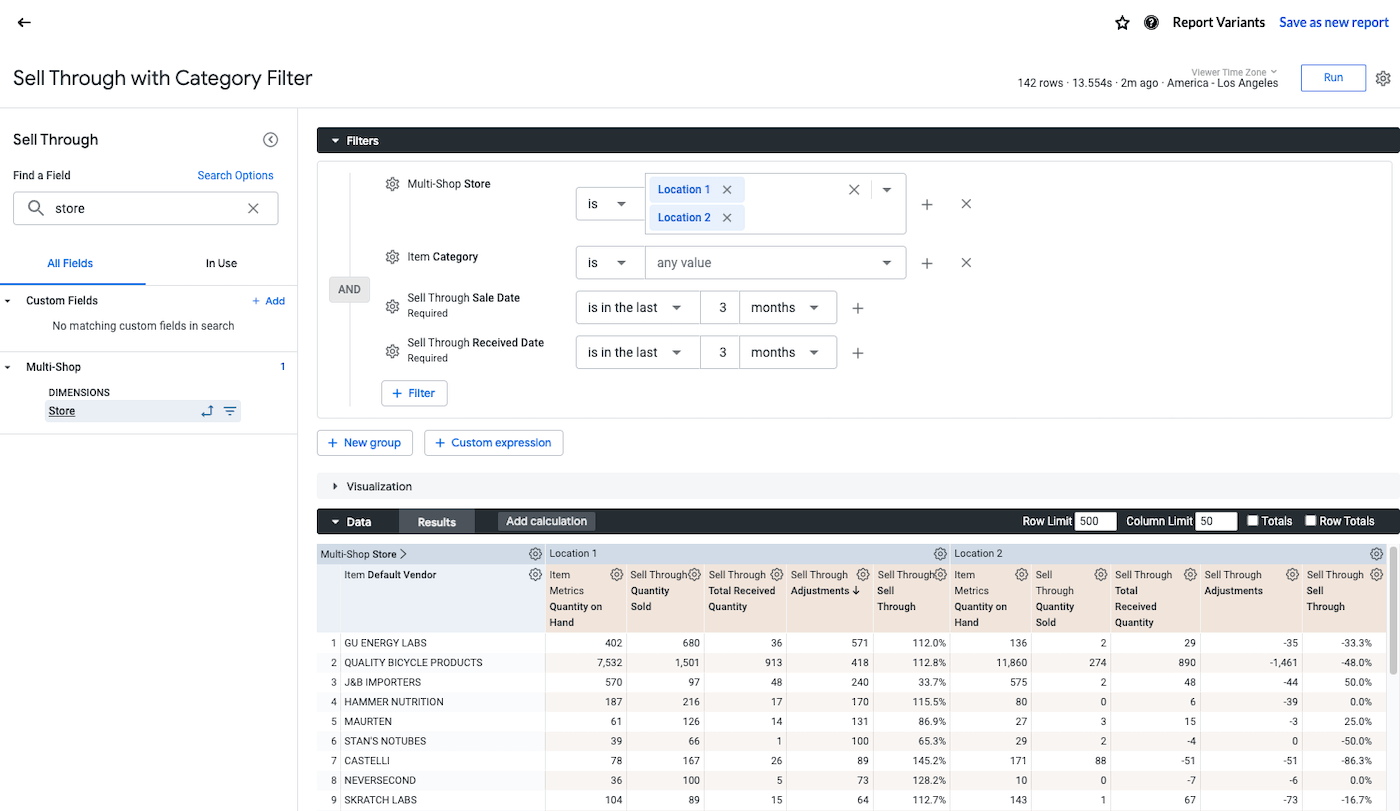Expand the Visualization section
The height and width of the screenshot is (811, 1400).
click(335, 486)
